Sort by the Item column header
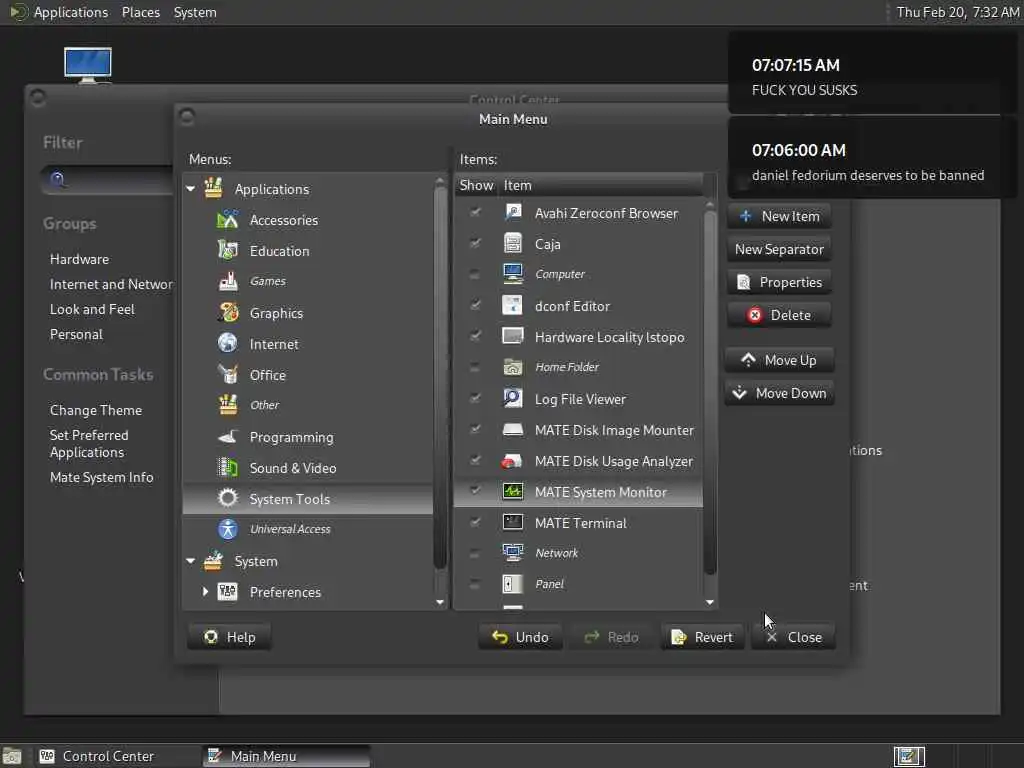1024x768 pixels. 601,185
